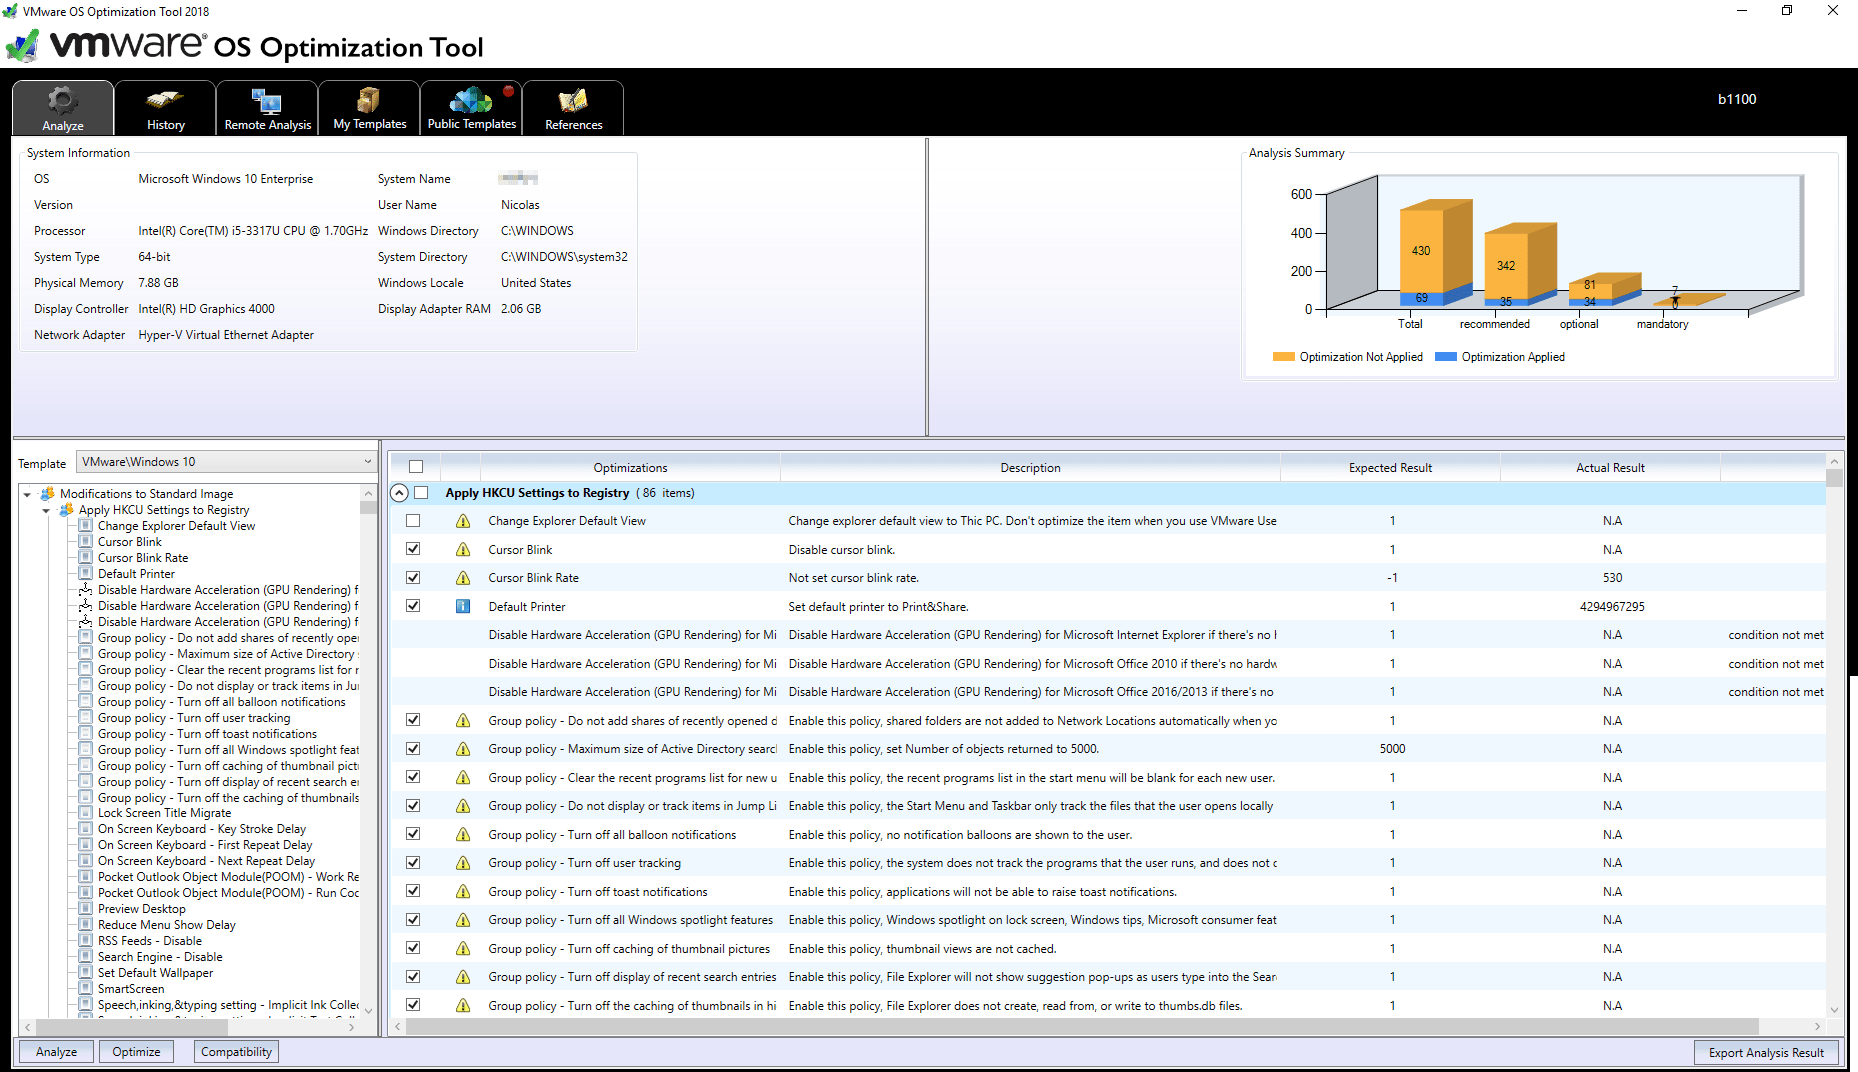Click warning icon beside Cursor Blink row

point(463,550)
